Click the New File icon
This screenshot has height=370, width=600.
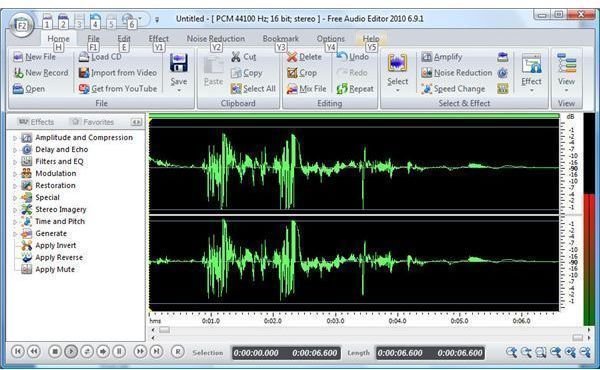click(18, 57)
